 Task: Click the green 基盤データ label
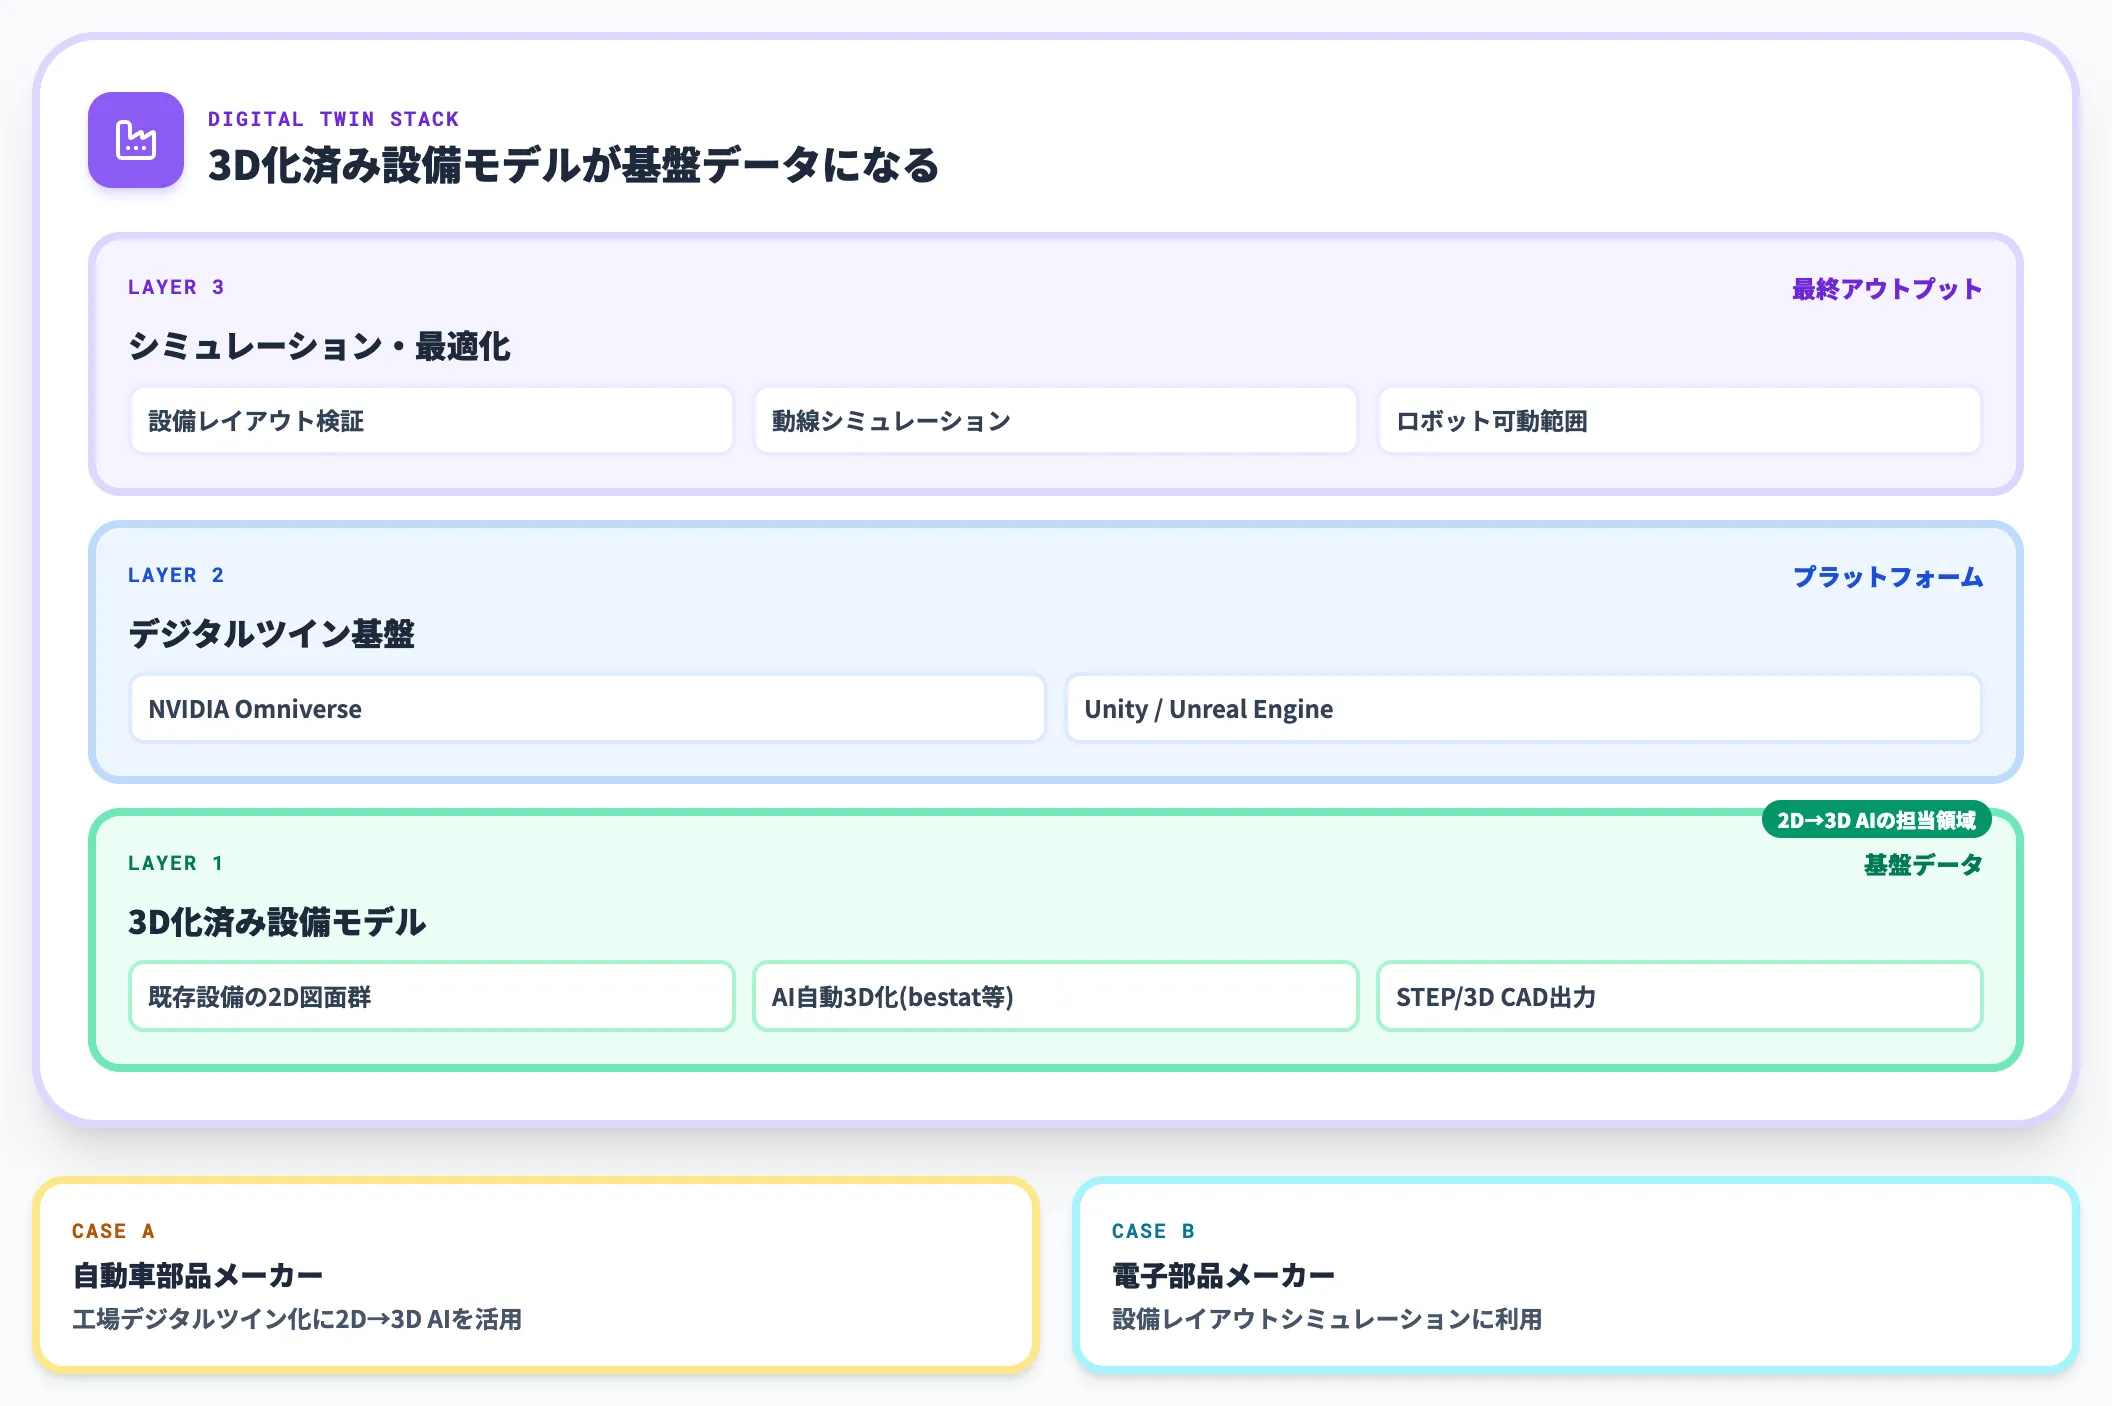[1923, 865]
